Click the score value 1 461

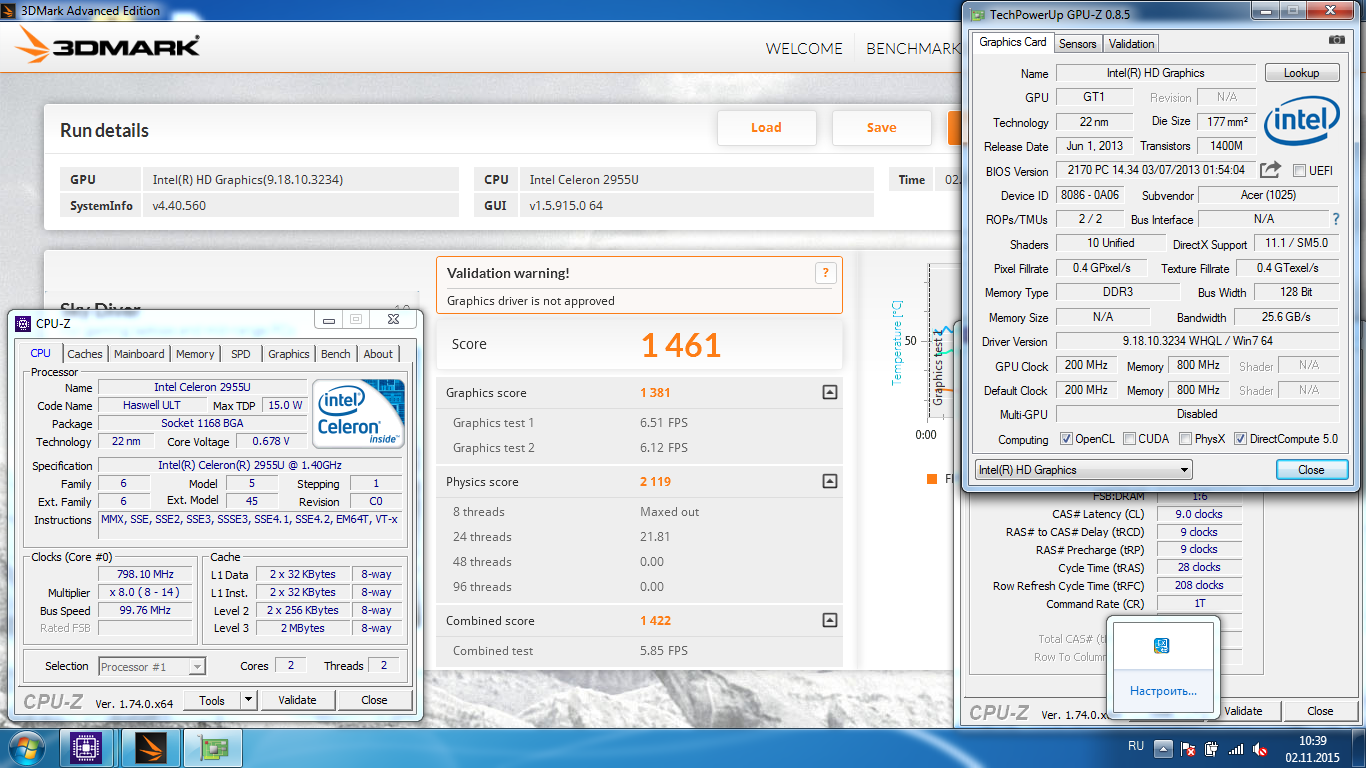coord(680,345)
